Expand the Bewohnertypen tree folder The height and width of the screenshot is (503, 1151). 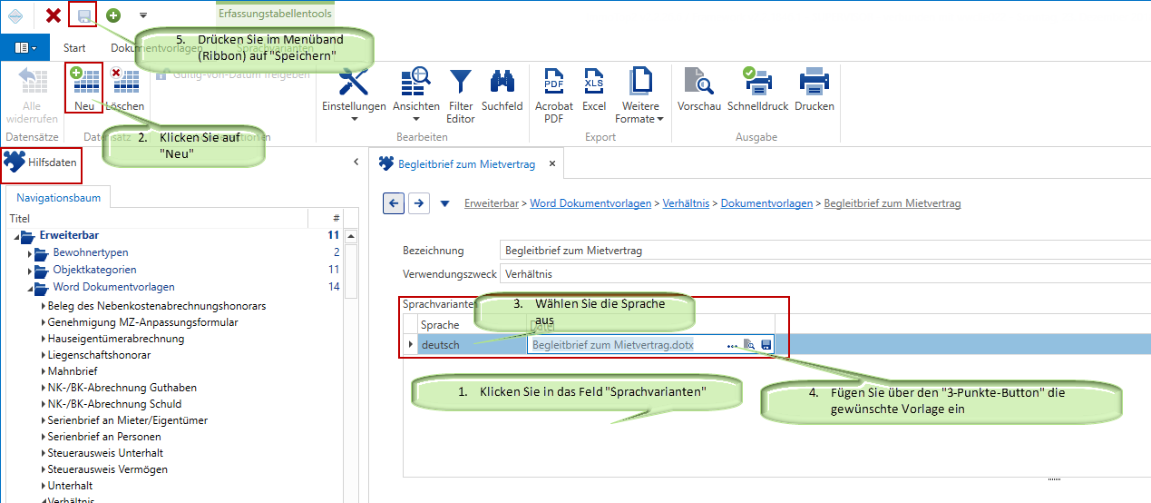(30, 253)
